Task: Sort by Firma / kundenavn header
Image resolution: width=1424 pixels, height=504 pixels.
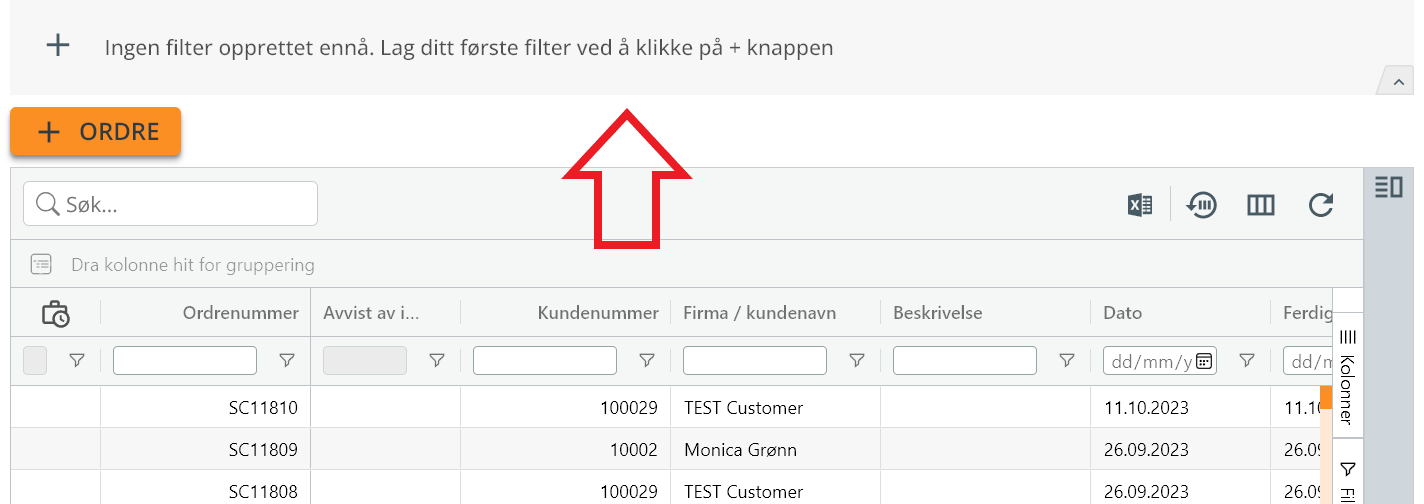Action: click(x=760, y=313)
